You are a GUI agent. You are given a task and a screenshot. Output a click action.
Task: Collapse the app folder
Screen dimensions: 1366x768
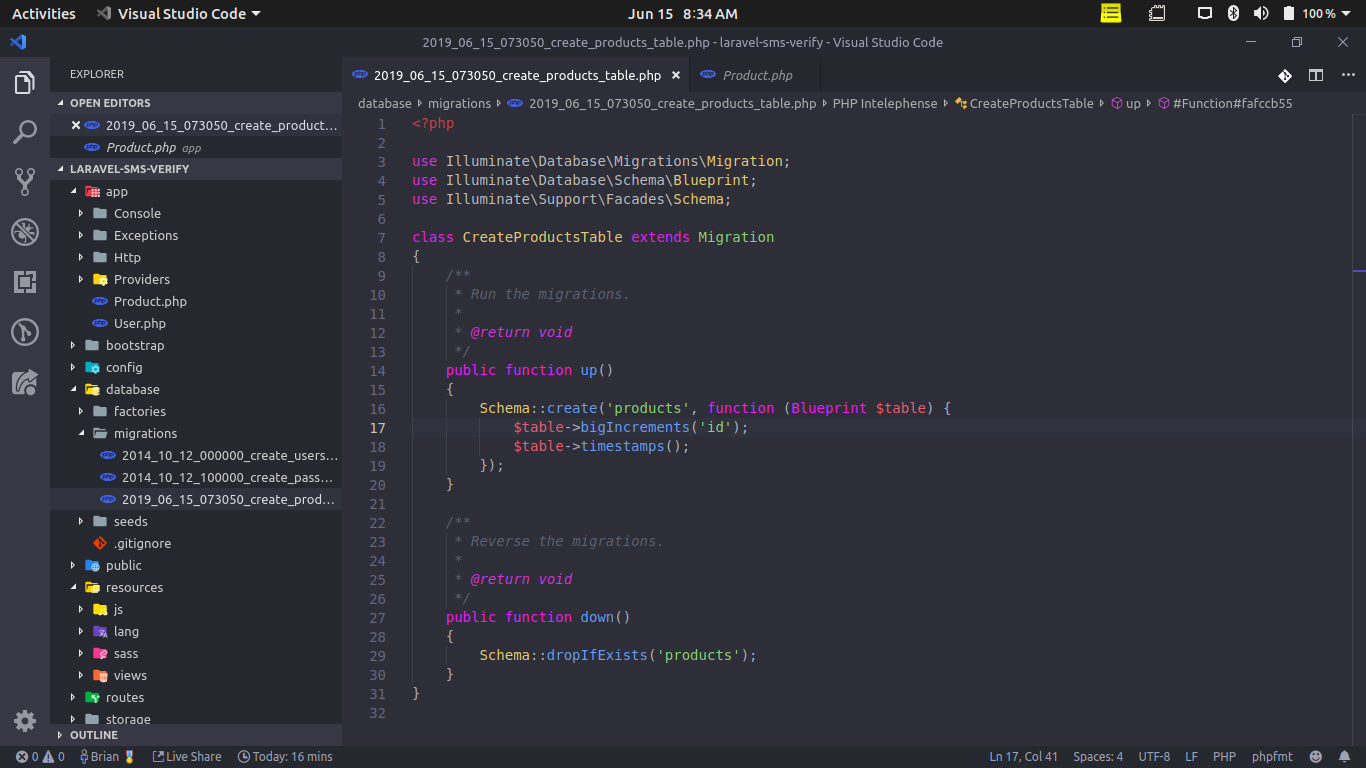pos(196,191)
